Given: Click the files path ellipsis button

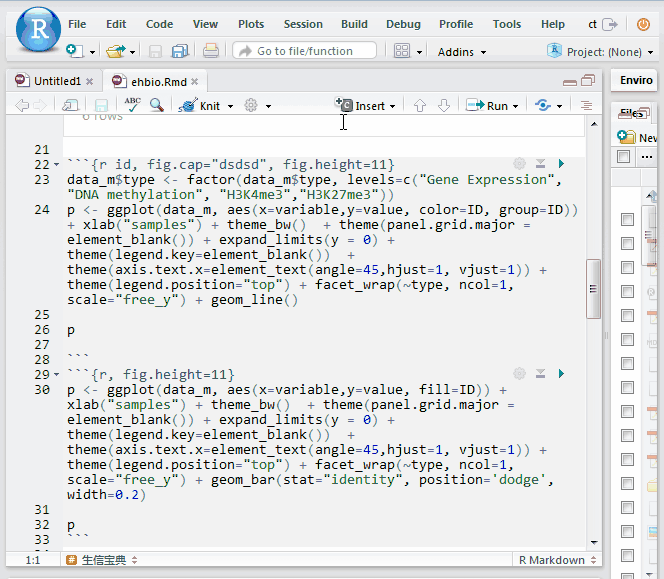Looking at the screenshot, I should point(647,157).
